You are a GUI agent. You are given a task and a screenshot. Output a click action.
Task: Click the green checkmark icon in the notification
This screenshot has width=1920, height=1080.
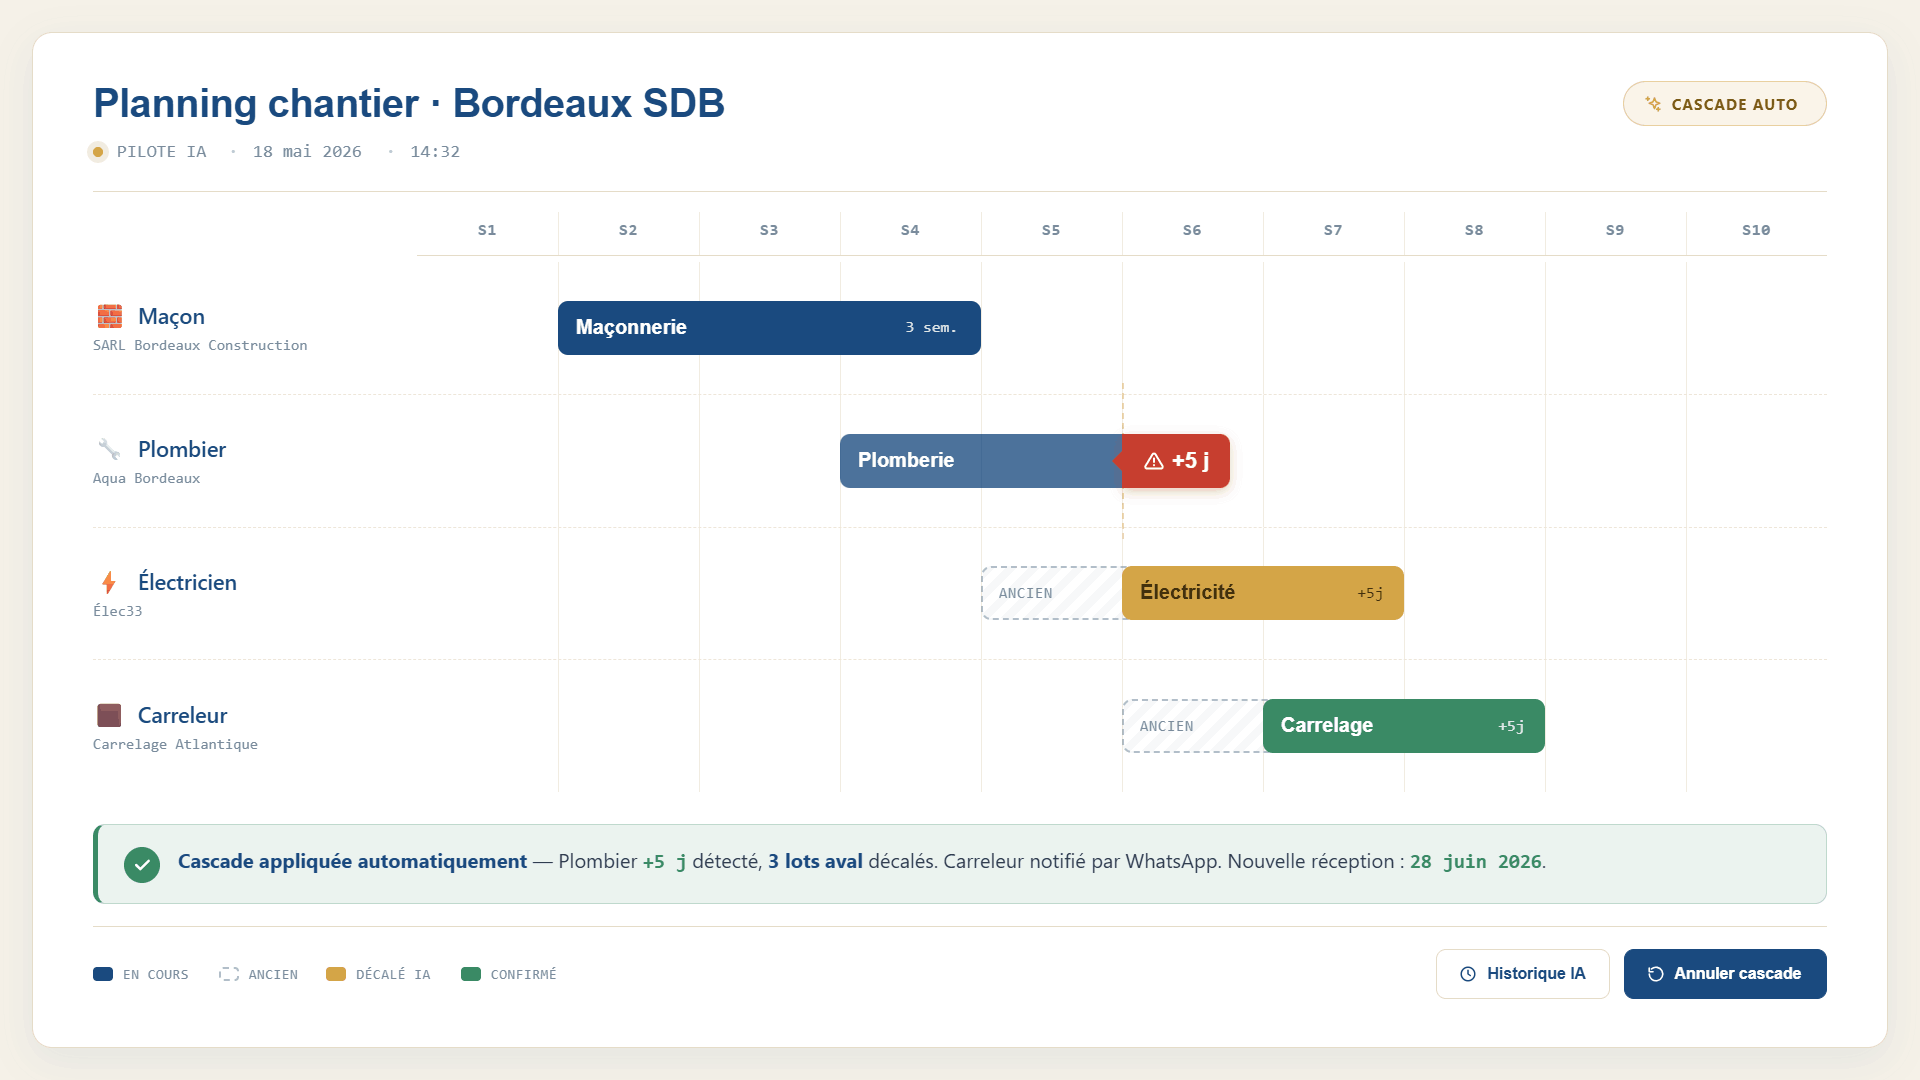coord(142,864)
